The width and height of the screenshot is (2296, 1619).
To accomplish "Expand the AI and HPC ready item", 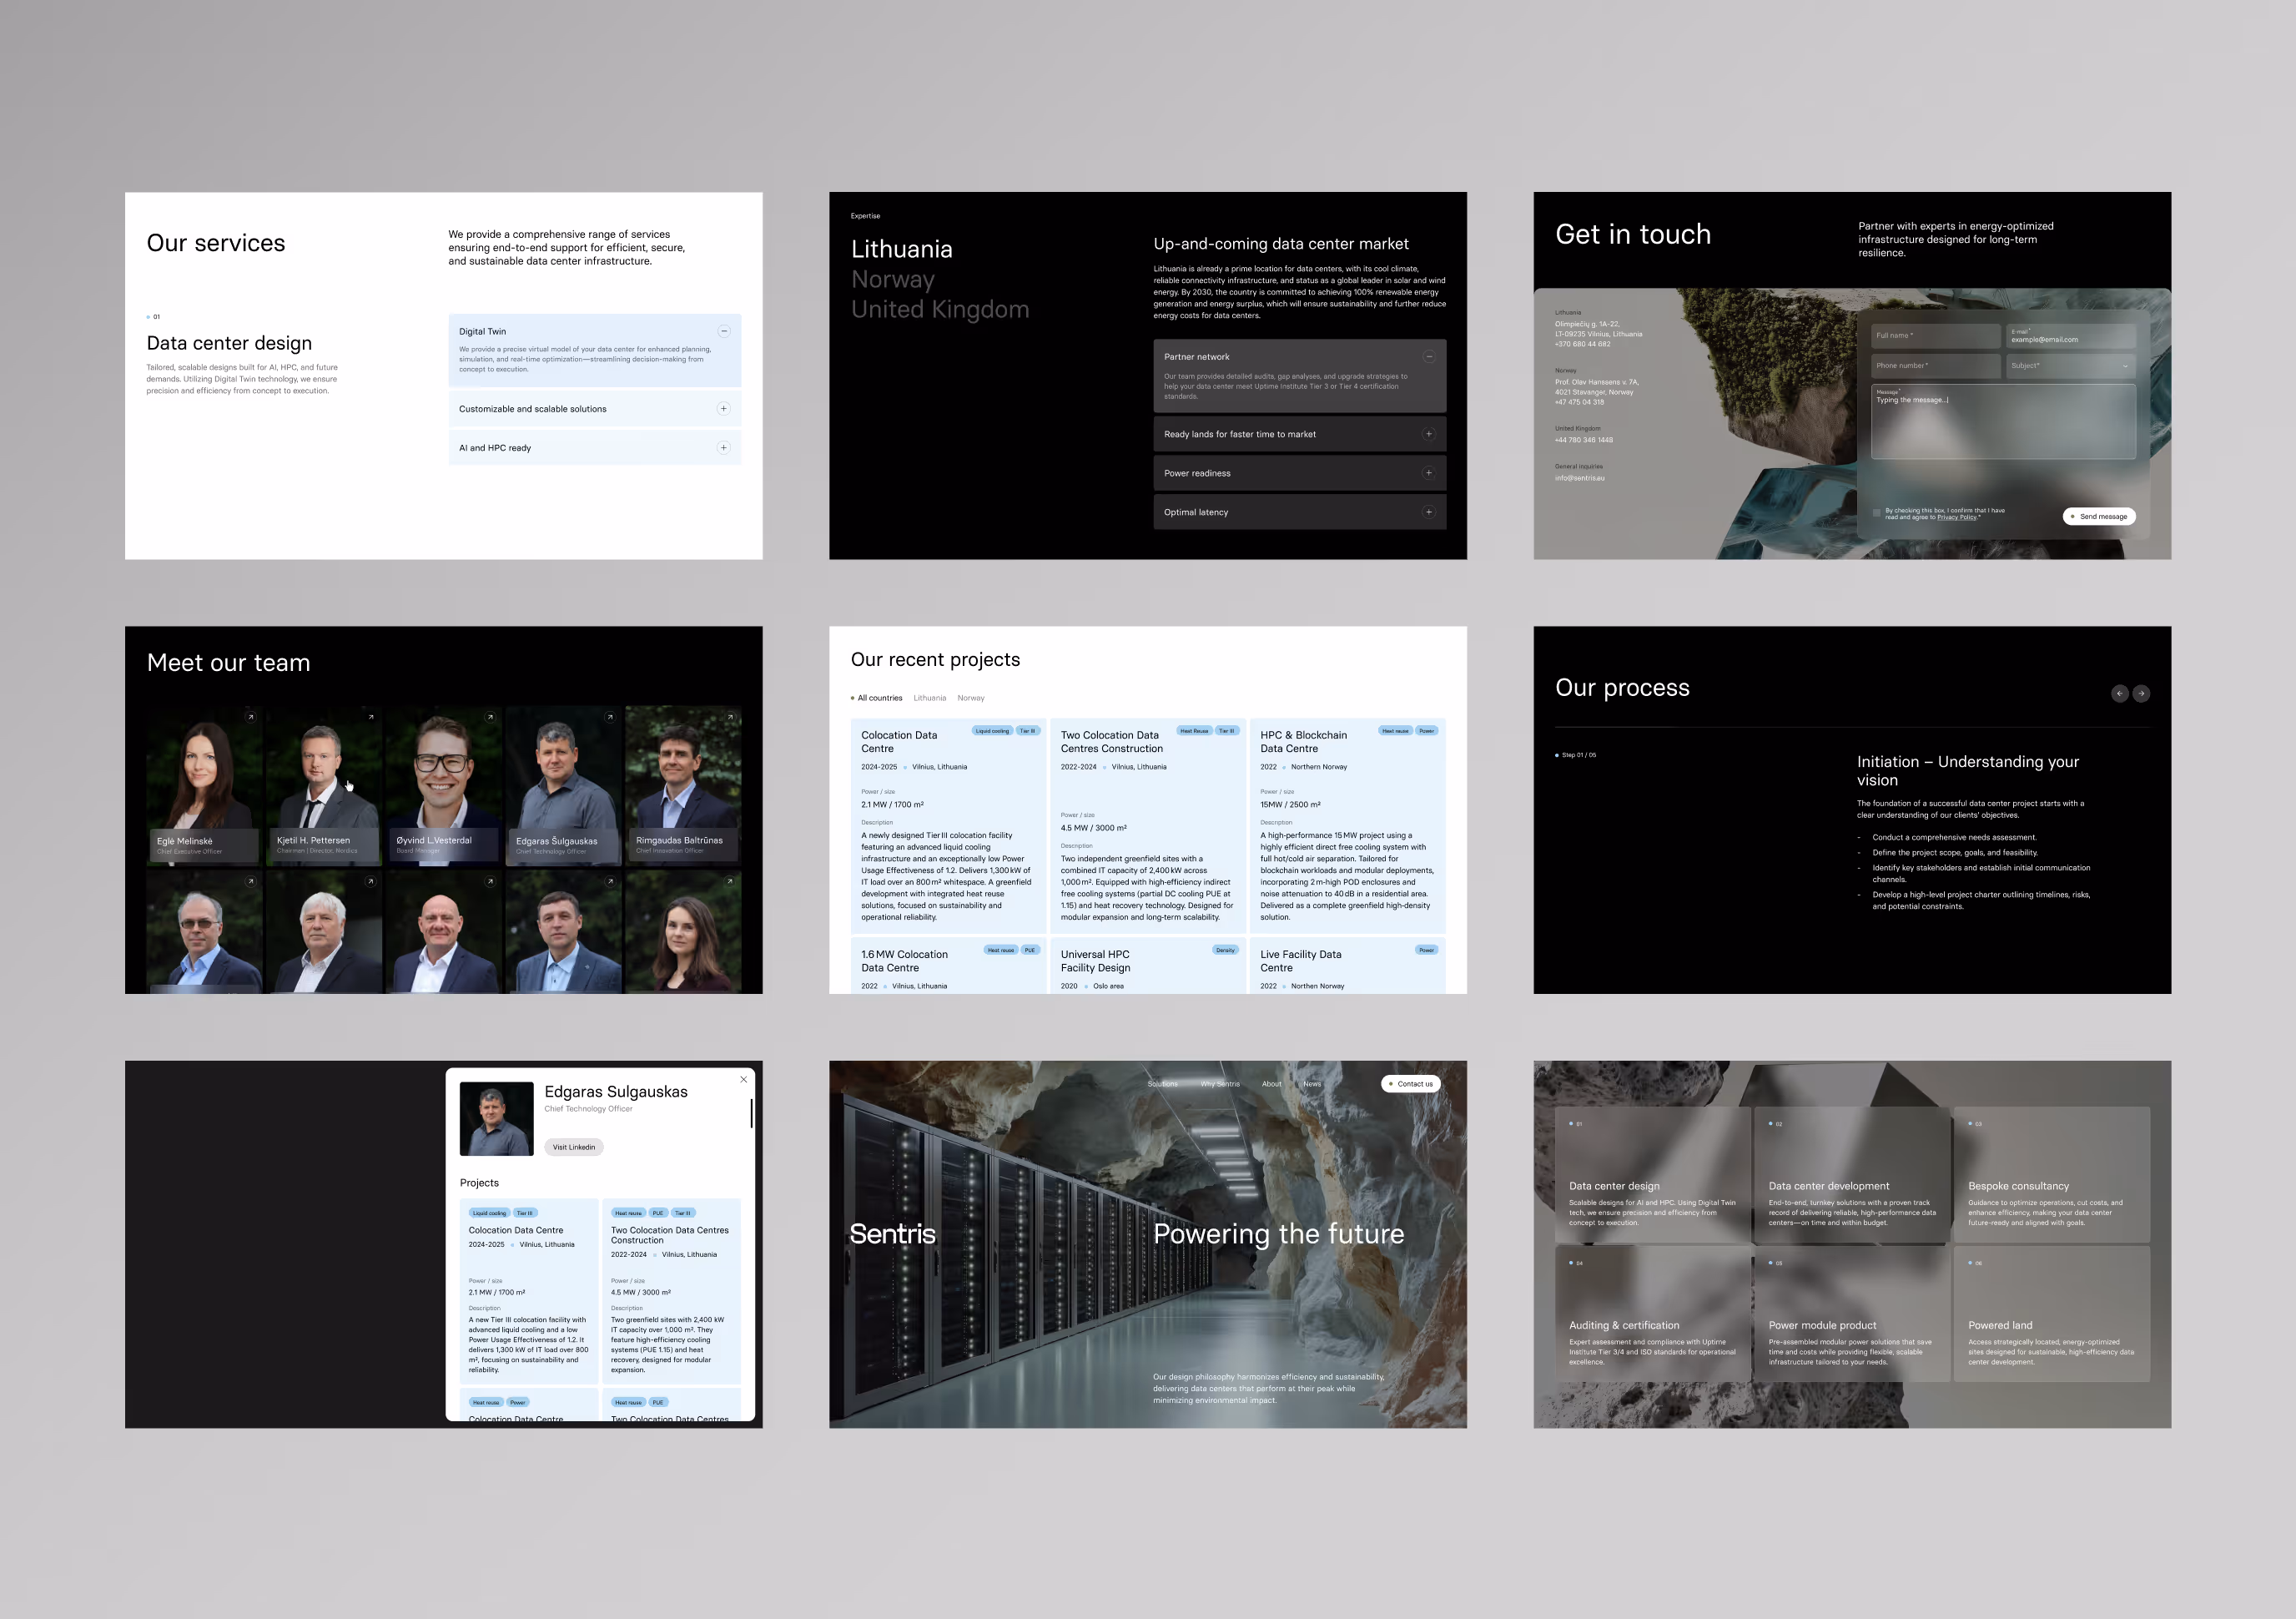I will click(x=724, y=447).
